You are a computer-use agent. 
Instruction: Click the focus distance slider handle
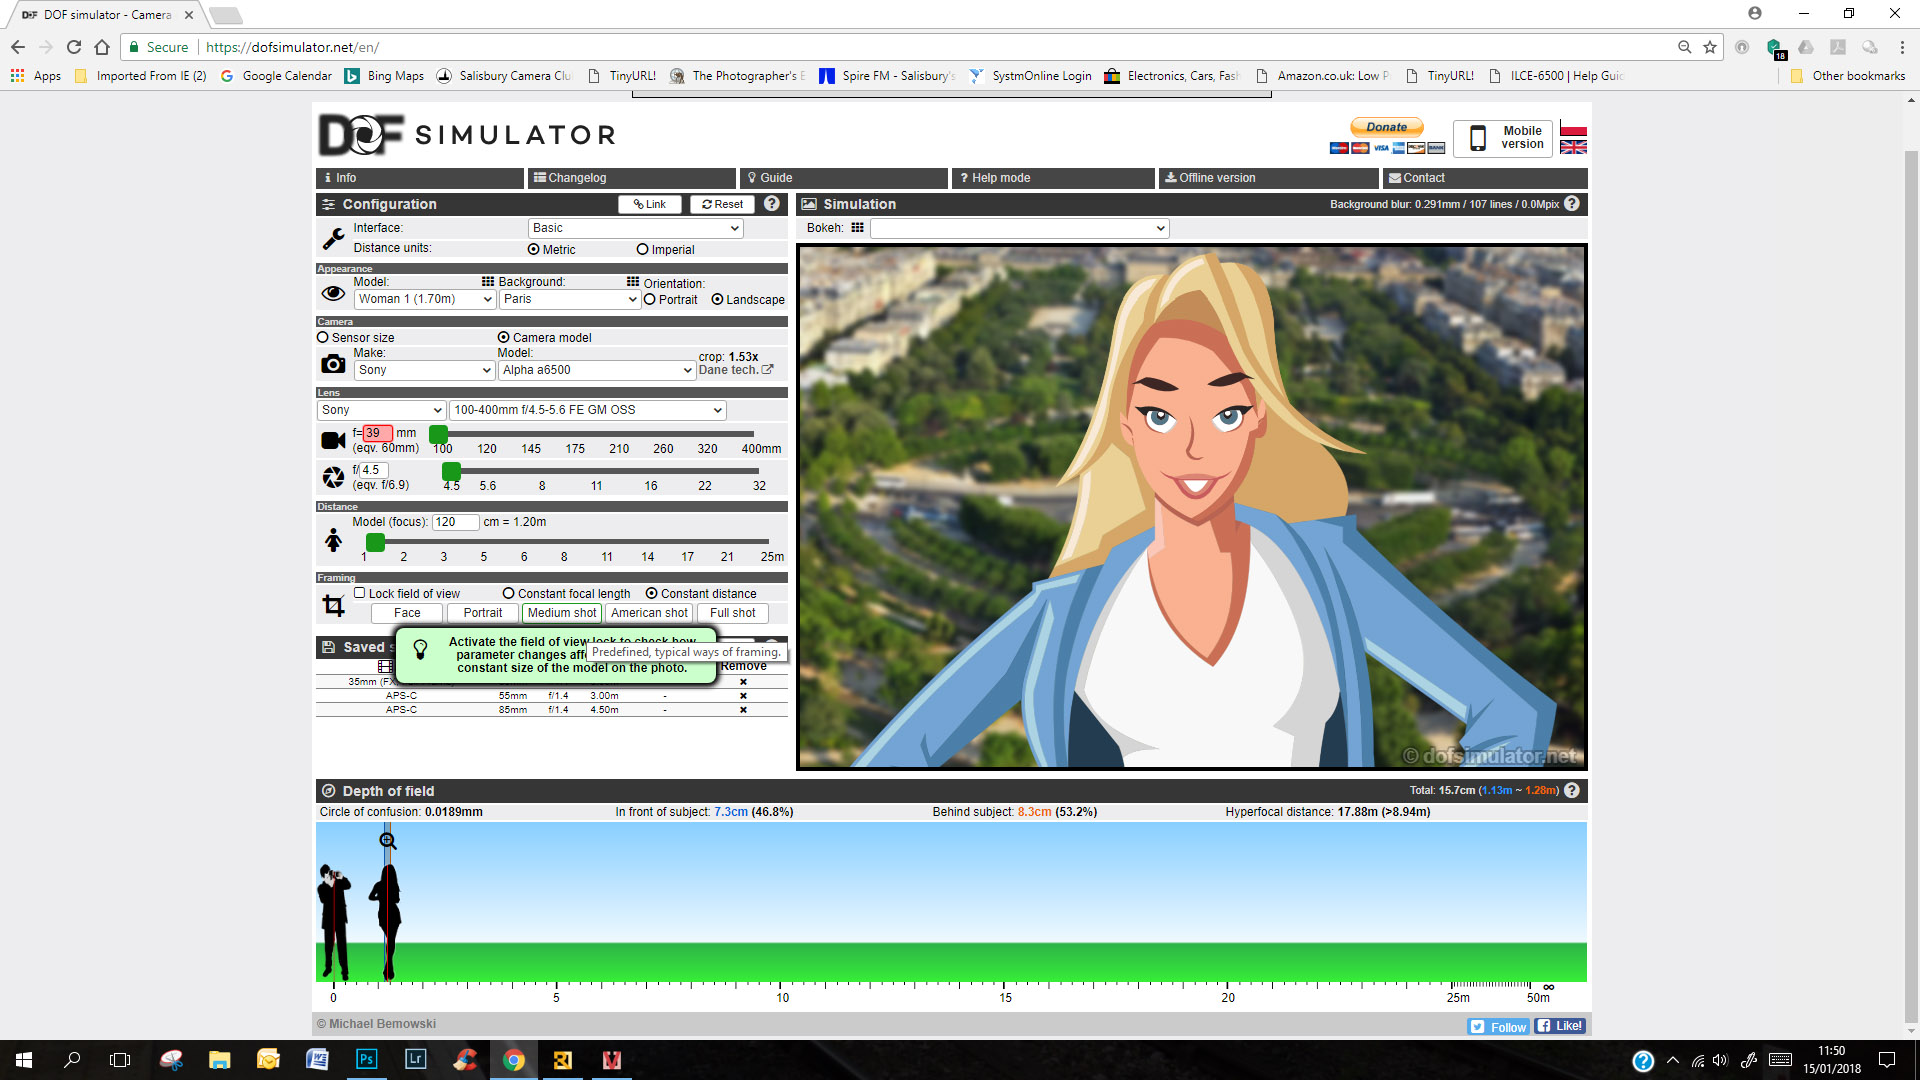[375, 542]
